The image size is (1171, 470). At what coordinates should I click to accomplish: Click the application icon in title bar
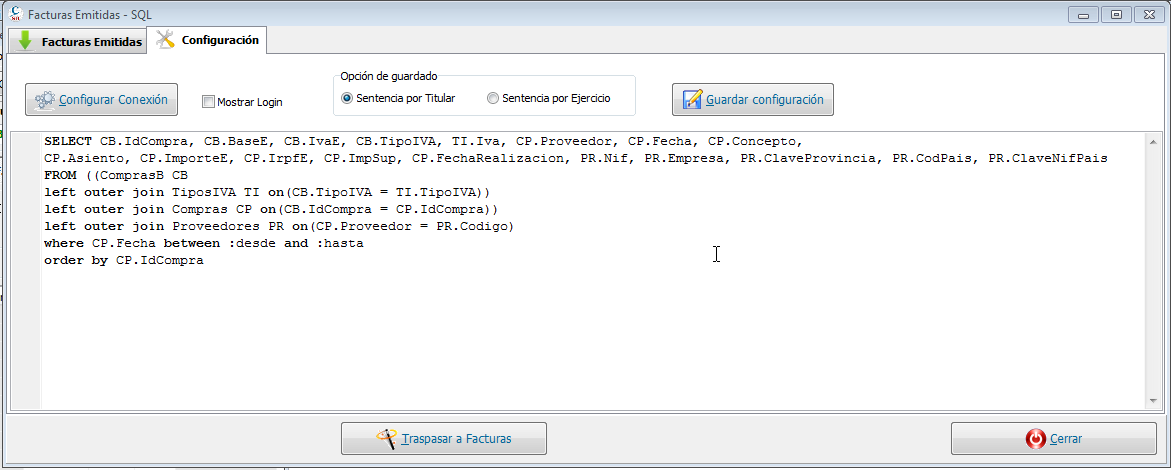[14, 14]
